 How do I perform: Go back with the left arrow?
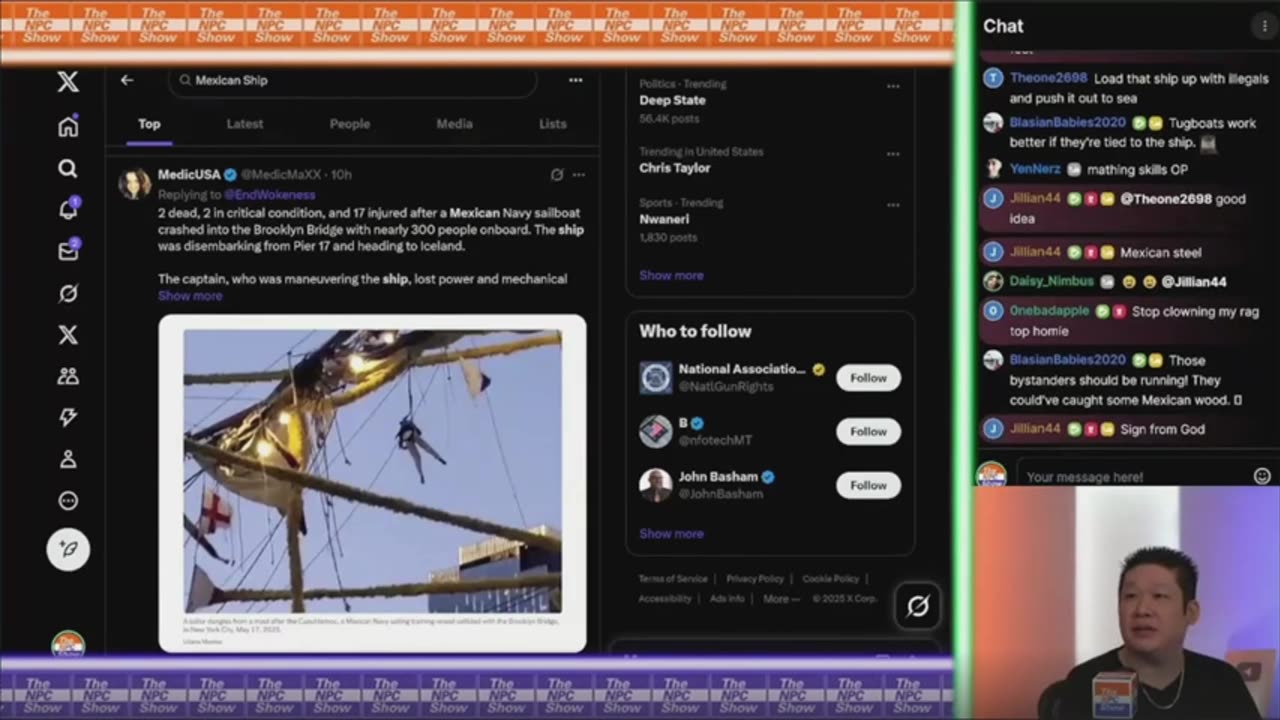coord(127,80)
